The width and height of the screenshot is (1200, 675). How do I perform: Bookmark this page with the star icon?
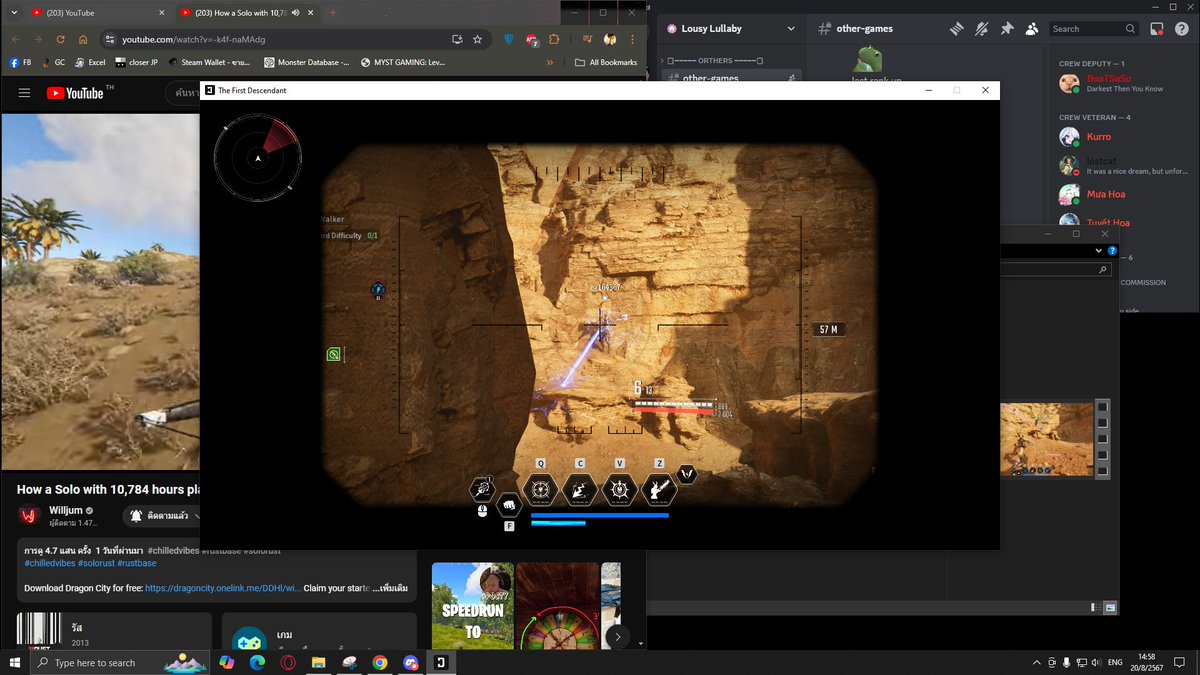point(478,39)
